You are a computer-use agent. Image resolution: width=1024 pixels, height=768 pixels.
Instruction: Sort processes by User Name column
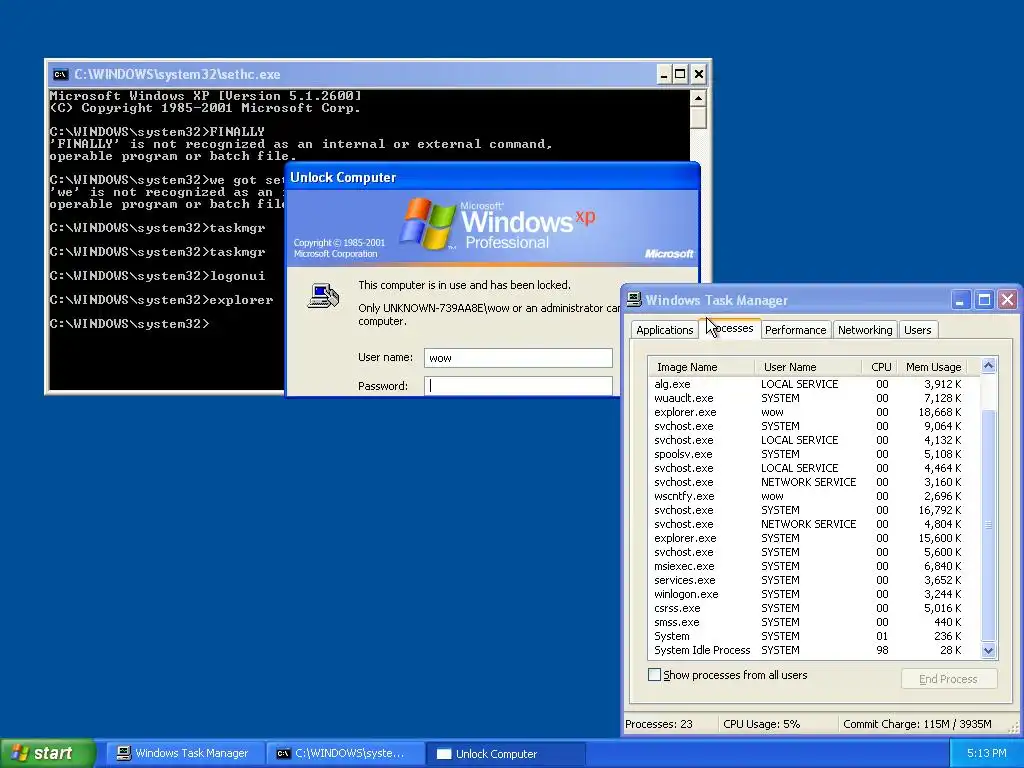pyautogui.click(x=808, y=367)
